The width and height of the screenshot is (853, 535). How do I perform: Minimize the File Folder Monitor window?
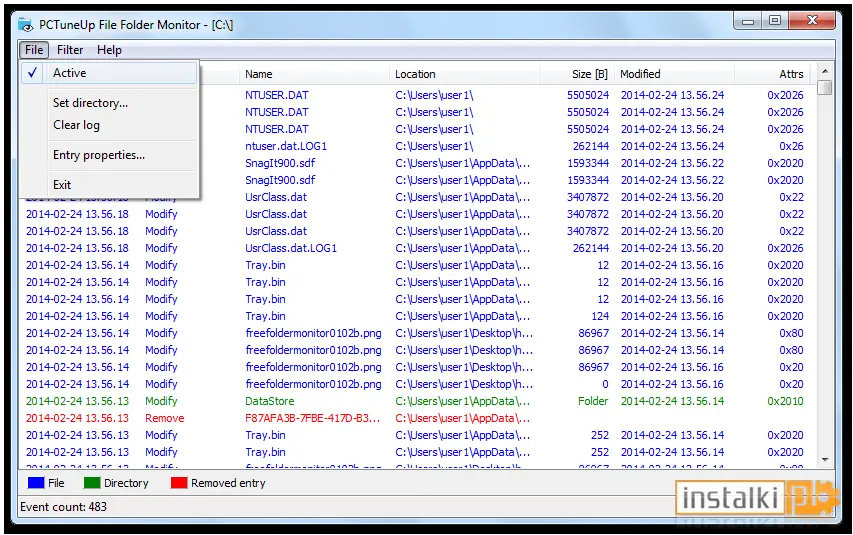point(748,21)
